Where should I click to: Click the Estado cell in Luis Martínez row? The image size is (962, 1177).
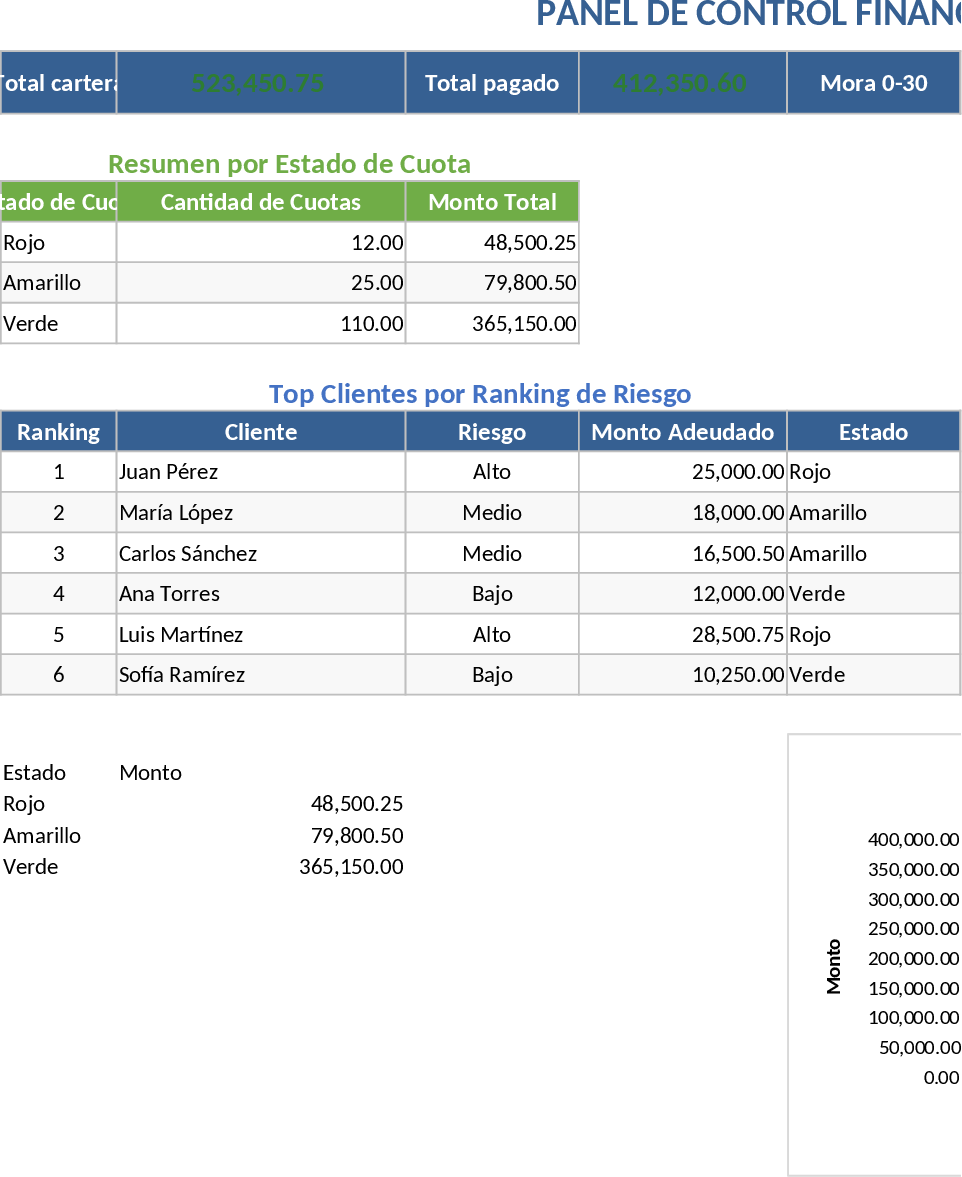click(873, 635)
